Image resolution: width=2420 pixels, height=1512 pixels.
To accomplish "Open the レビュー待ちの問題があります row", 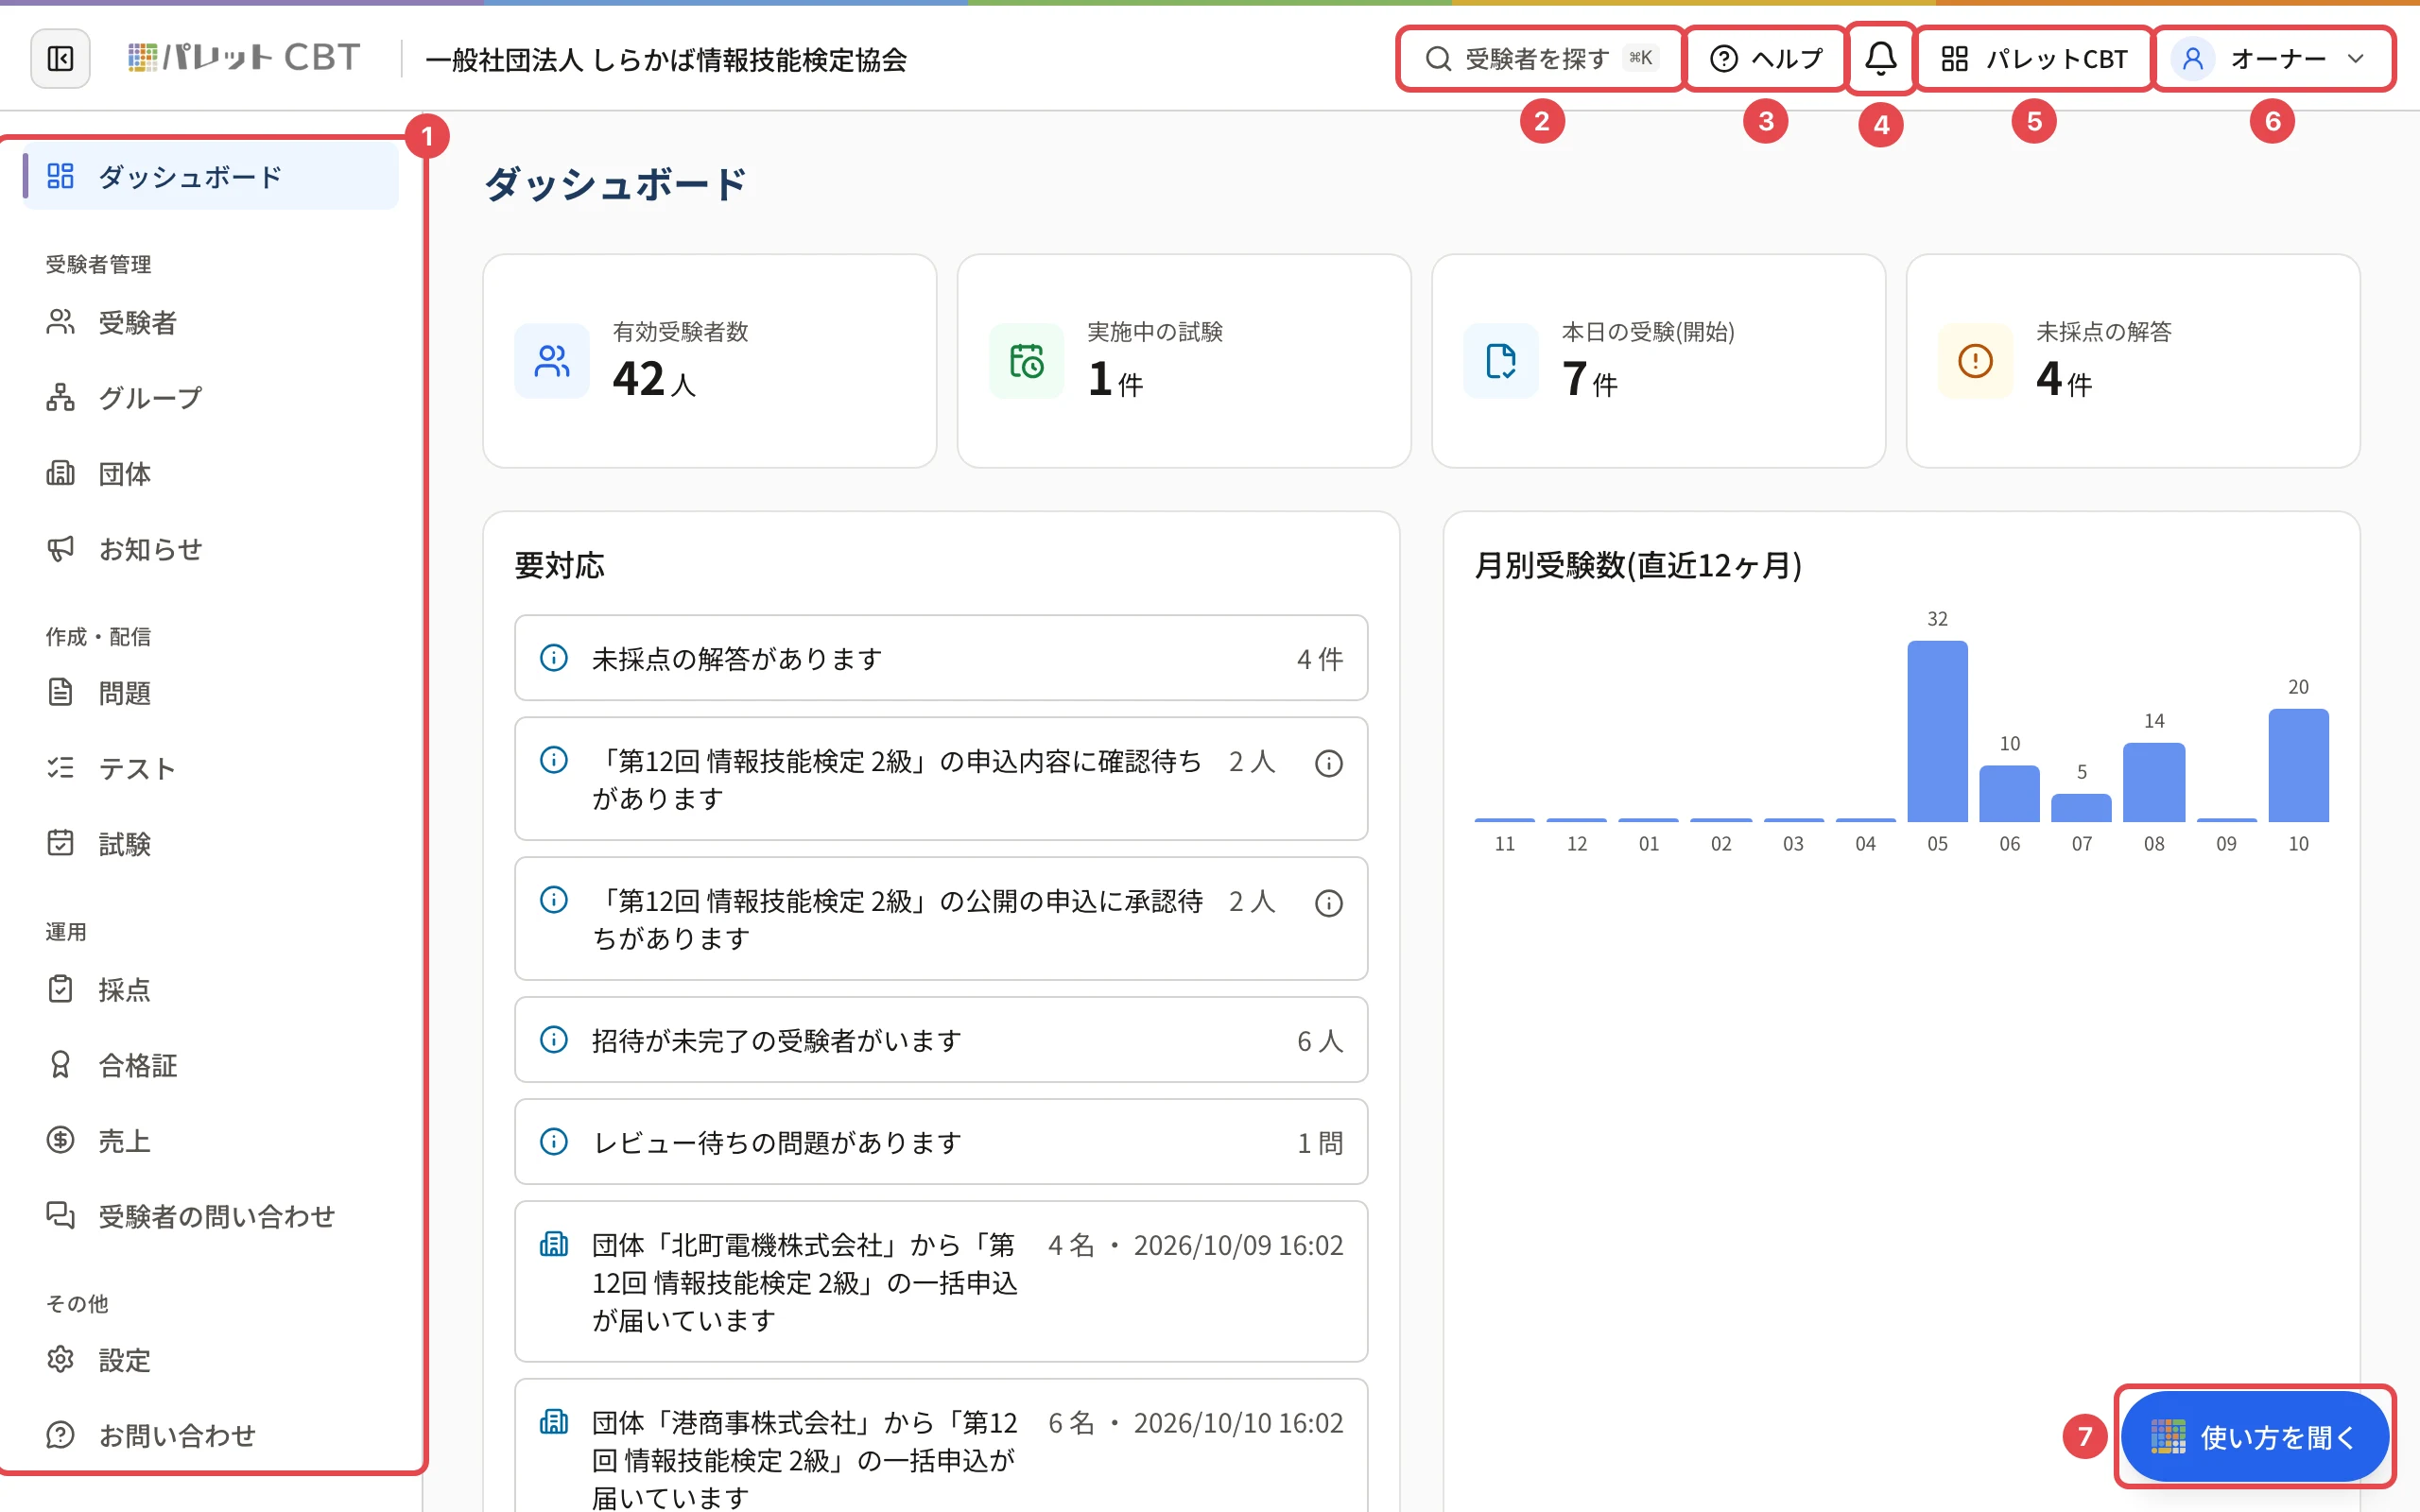I will pos(941,1142).
